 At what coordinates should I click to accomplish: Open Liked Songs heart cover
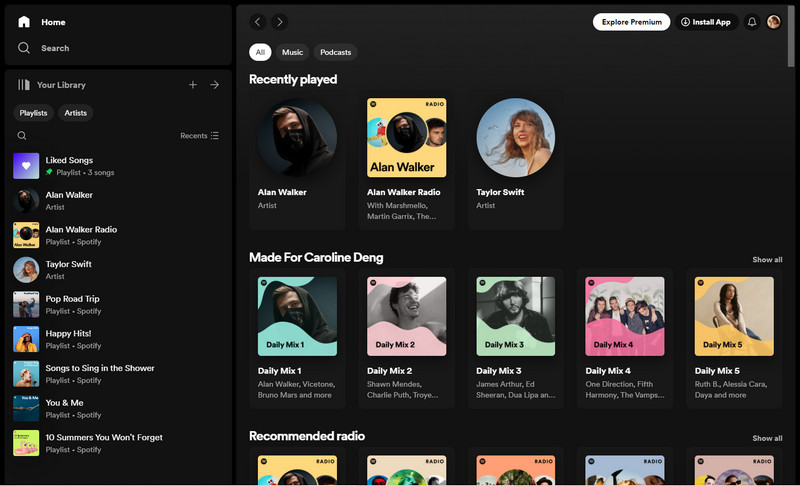26,166
